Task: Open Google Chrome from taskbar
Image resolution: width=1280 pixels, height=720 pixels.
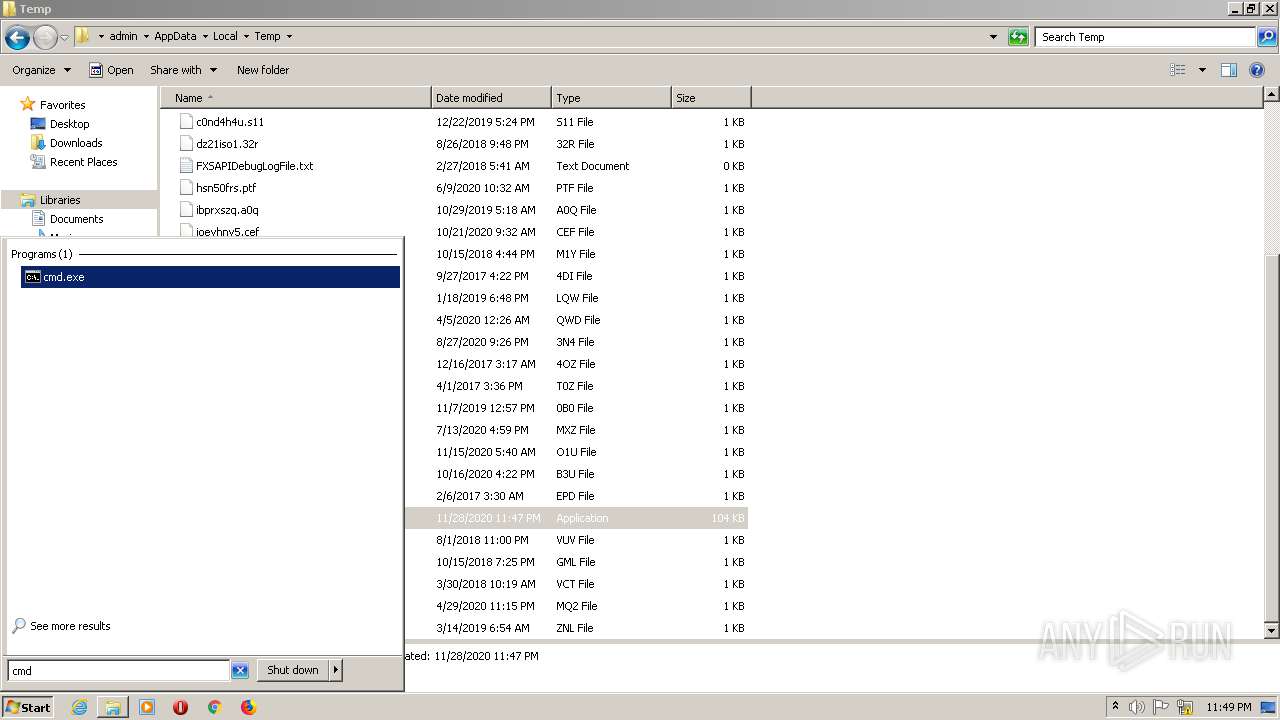Action: [x=214, y=707]
